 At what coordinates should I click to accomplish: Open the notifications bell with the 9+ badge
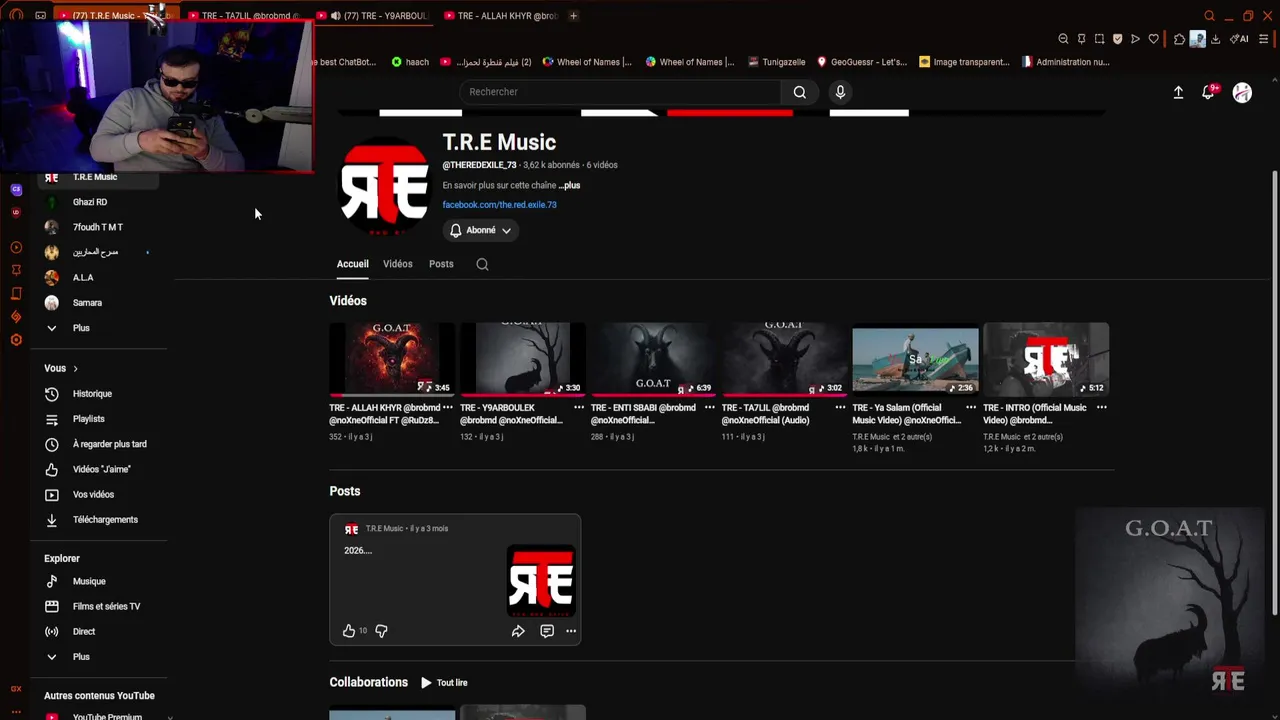1209,92
